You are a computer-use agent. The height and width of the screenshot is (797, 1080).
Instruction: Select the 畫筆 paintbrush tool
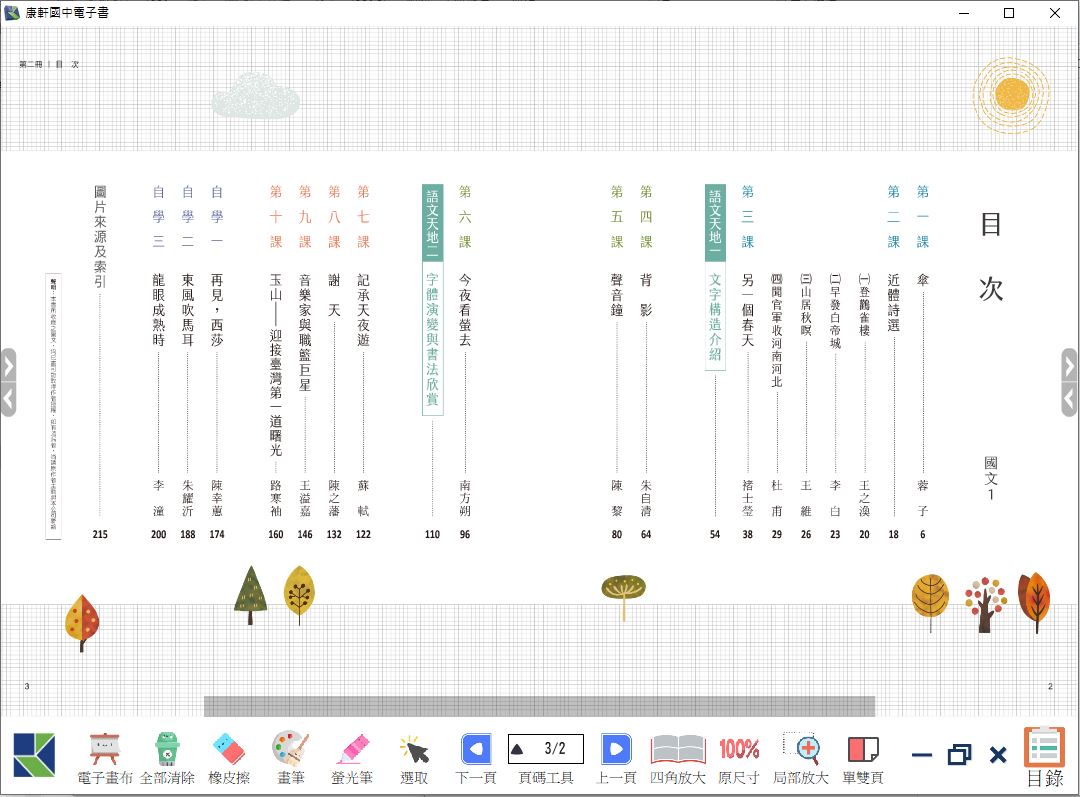[x=289, y=756]
